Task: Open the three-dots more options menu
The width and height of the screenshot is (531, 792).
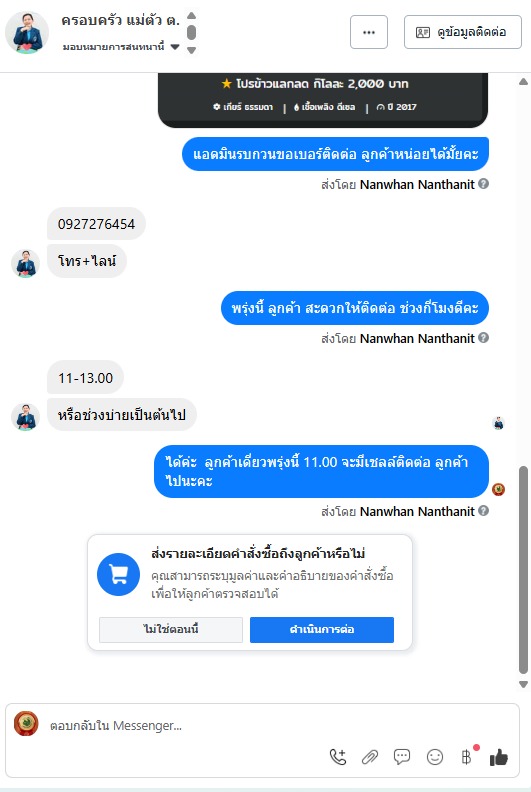Action: [369, 32]
